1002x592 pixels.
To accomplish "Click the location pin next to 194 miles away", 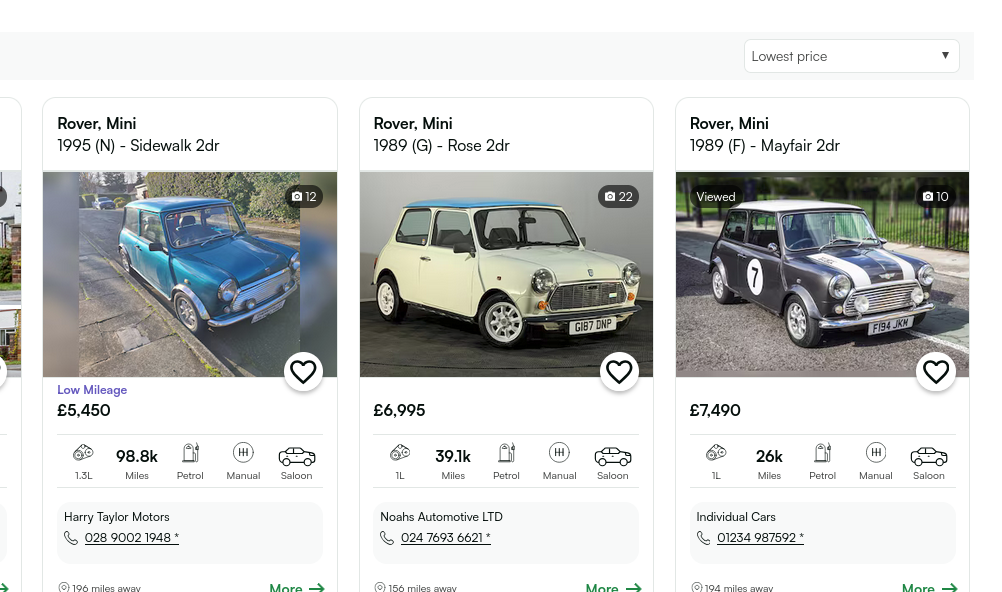I will 697,588.
